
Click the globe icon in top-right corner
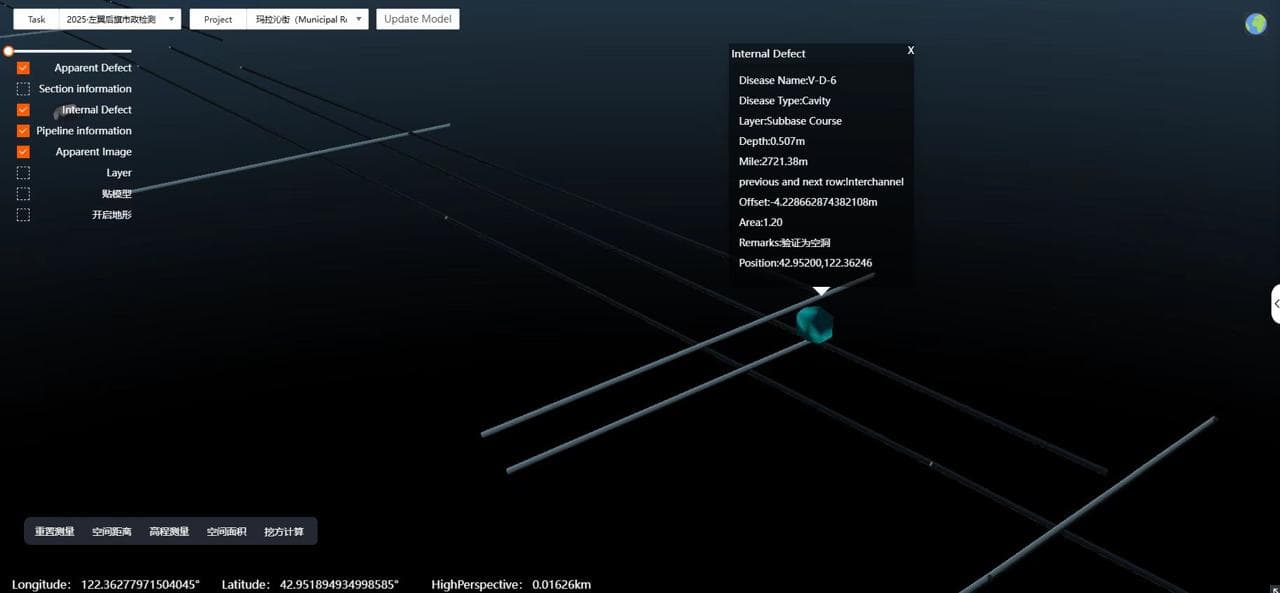click(x=1255, y=24)
